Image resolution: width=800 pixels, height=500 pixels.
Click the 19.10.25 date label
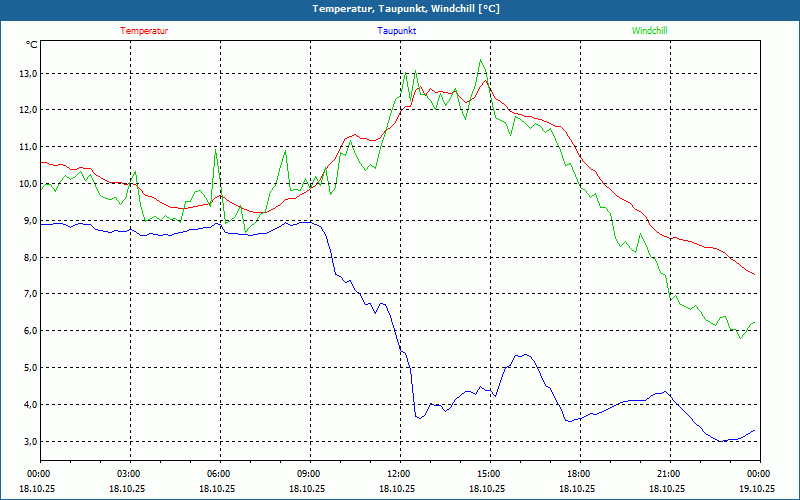[757, 488]
